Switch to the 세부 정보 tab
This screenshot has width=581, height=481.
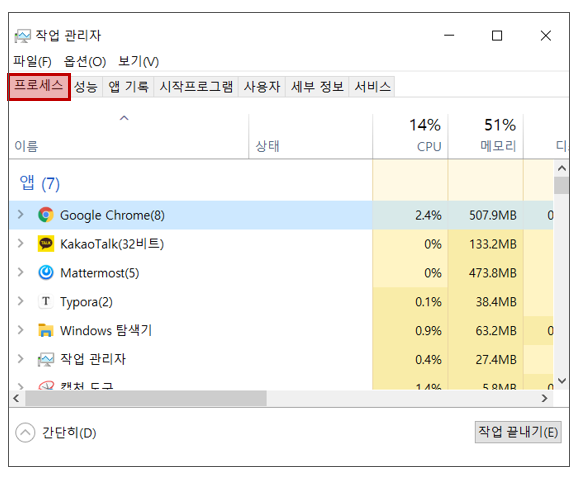317,87
